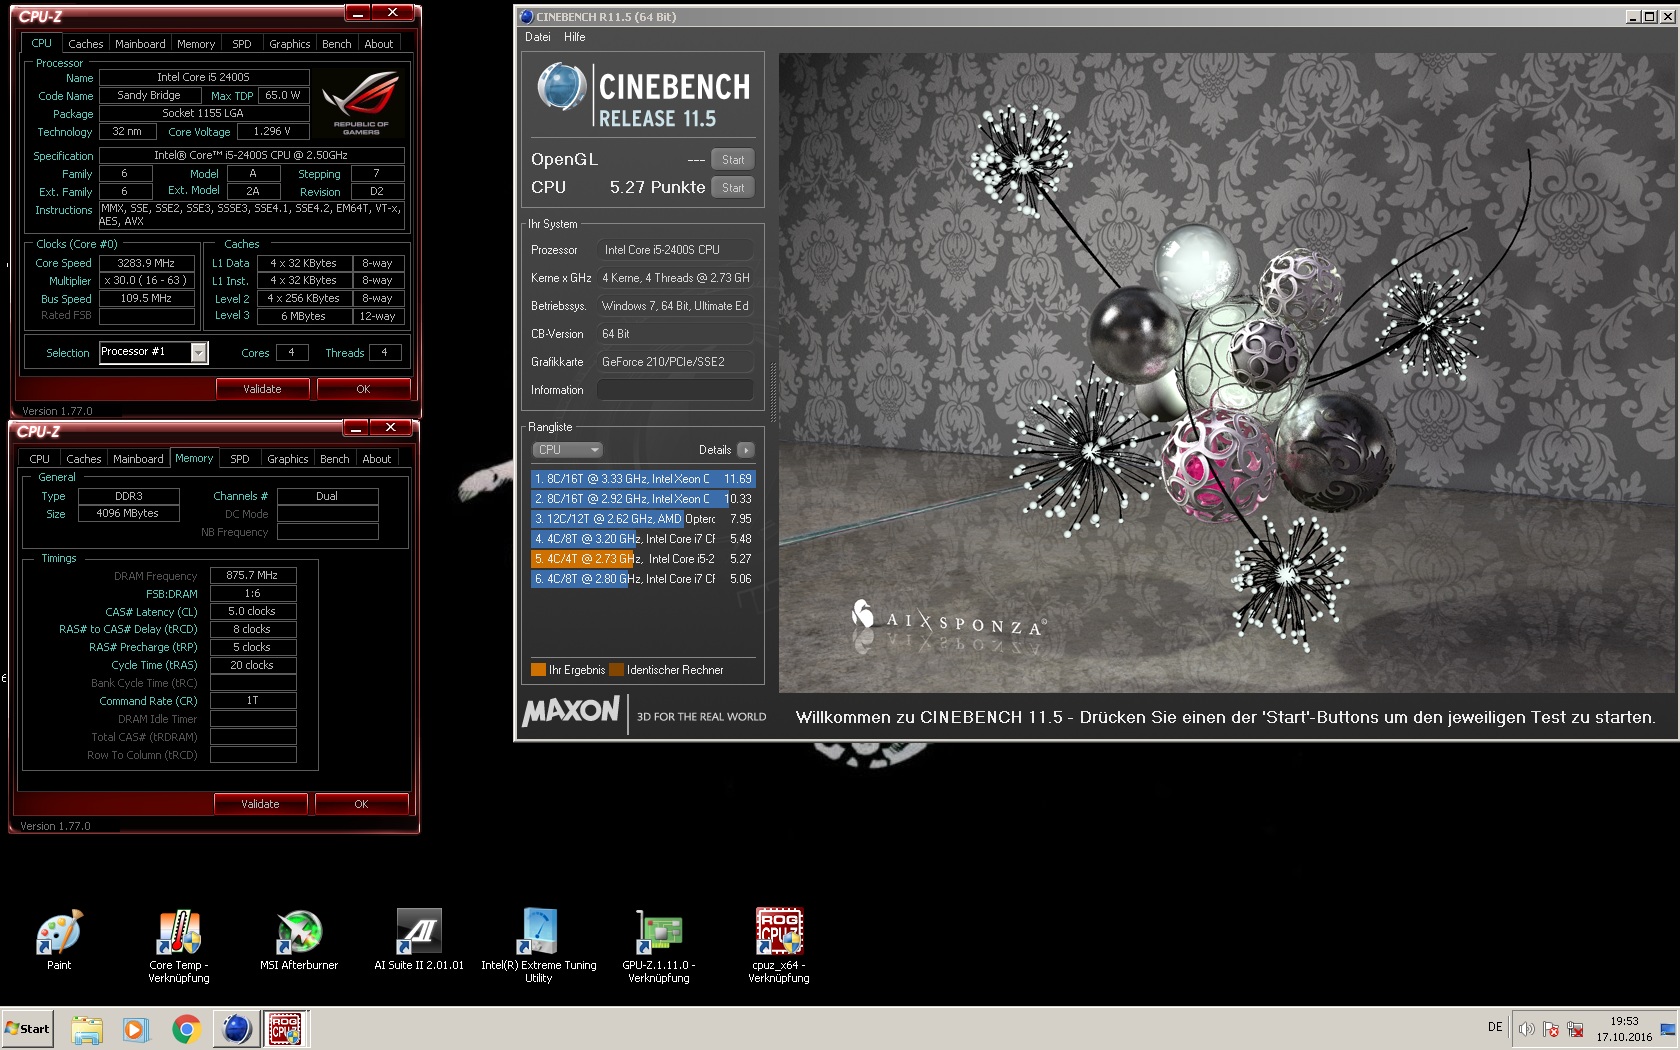This screenshot has width=1680, height=1050.
Task: Open Google Chrome from the taskbar
Action: (186, 1029)
